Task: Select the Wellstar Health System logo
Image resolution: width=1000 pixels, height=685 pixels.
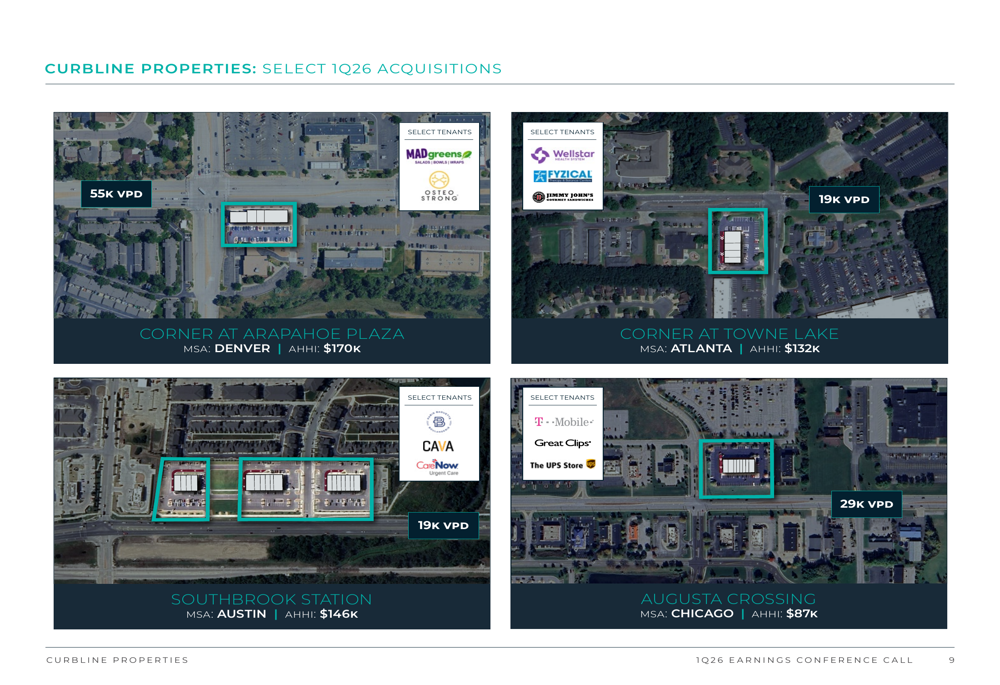Action: pyautogui.click(x=562, y=155)
